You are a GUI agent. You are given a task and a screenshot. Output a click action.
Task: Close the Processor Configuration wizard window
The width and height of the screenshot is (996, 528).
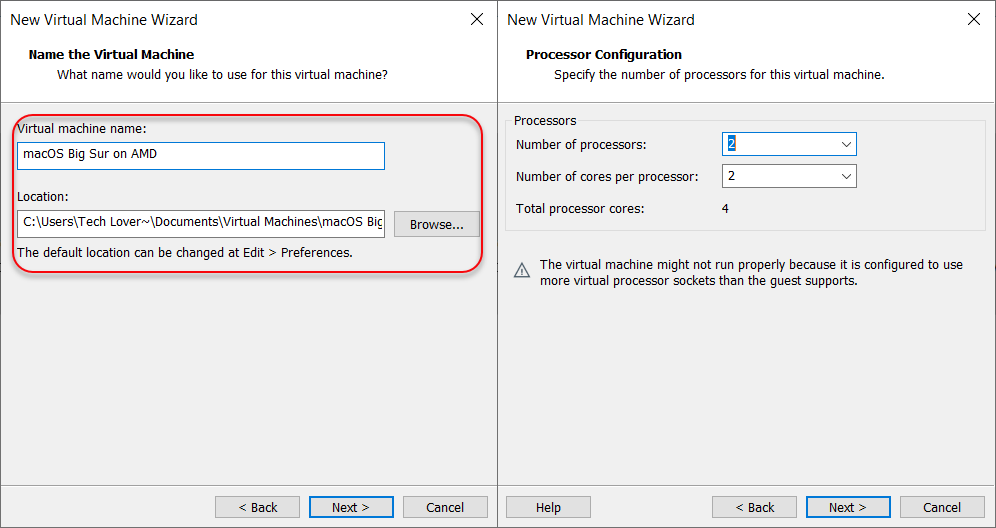[974, 20]
